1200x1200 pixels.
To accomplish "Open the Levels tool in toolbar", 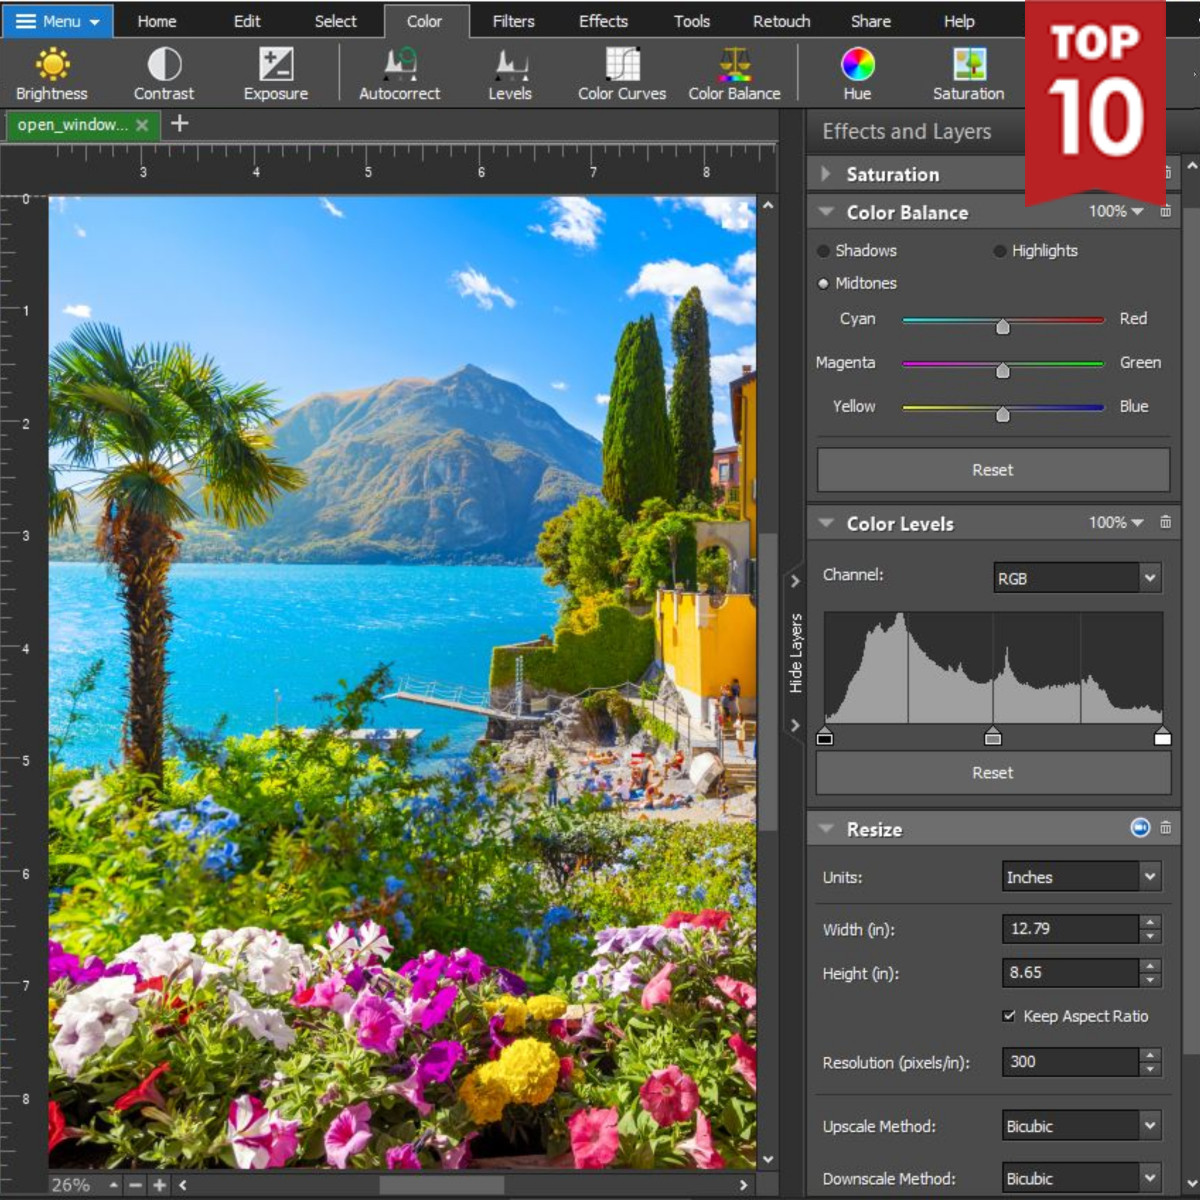I will (x=510, y=75).
